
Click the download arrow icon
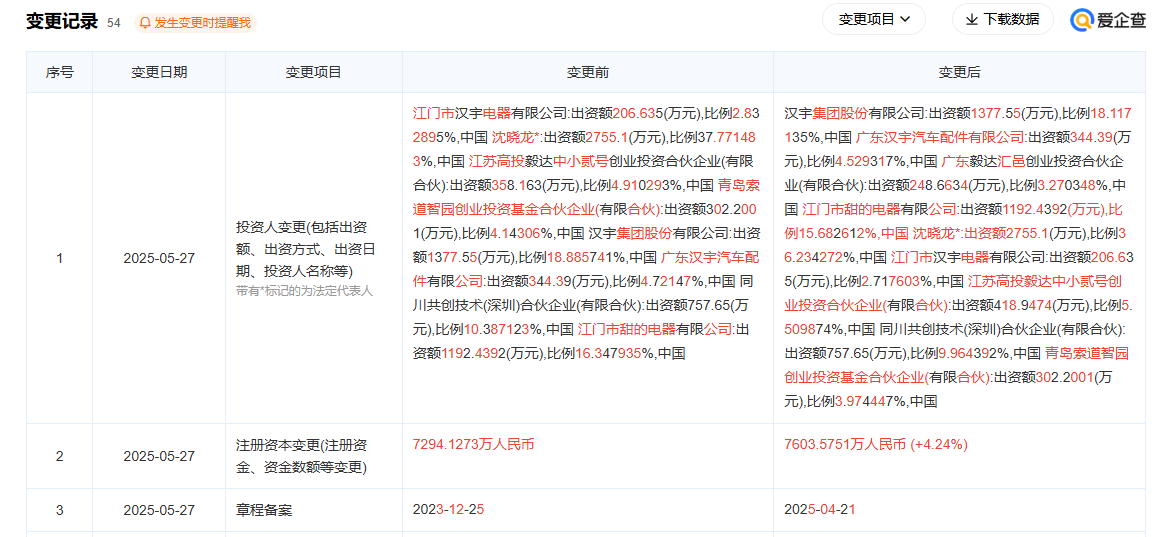pos(971,19)
